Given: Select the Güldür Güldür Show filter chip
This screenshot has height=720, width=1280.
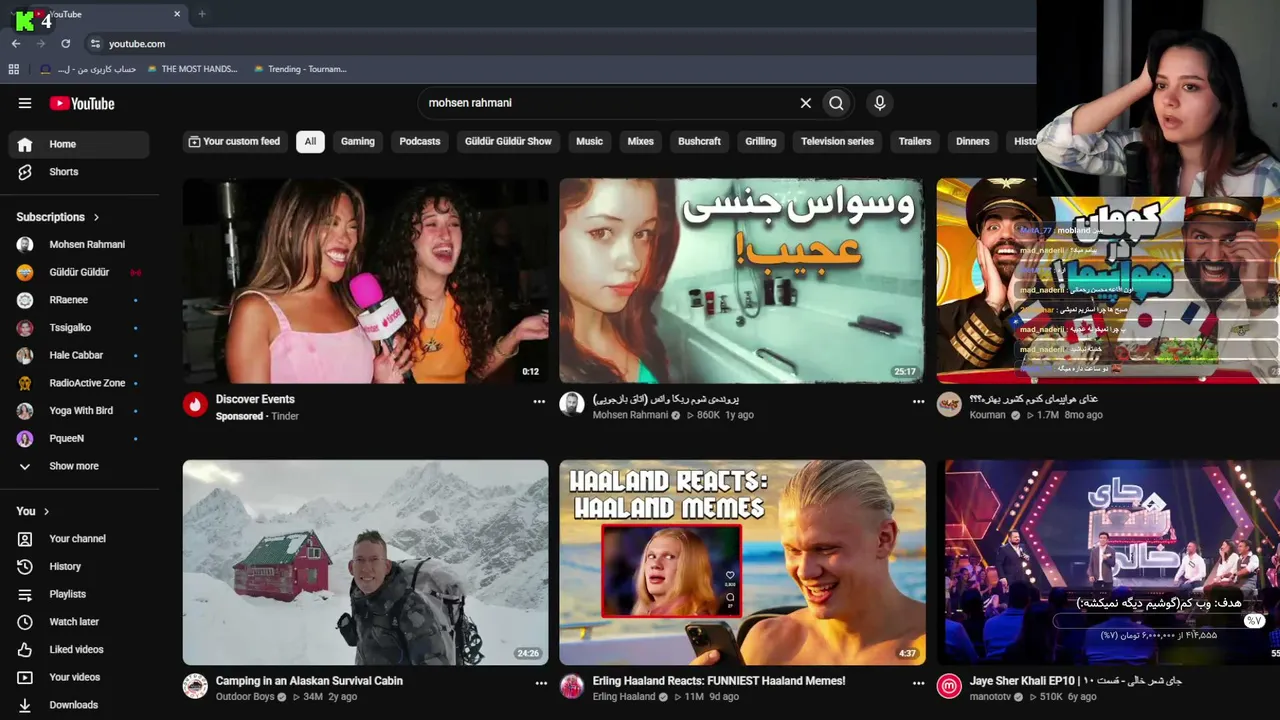Looking at the screenshot, I should point(508,141).
